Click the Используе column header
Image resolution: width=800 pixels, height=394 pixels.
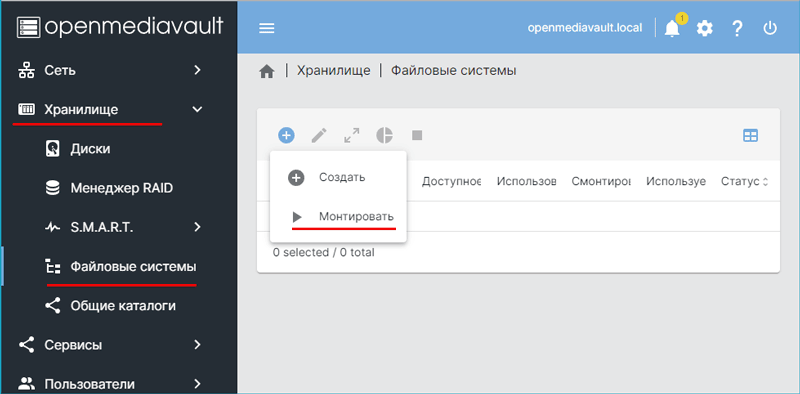[676, 181]
